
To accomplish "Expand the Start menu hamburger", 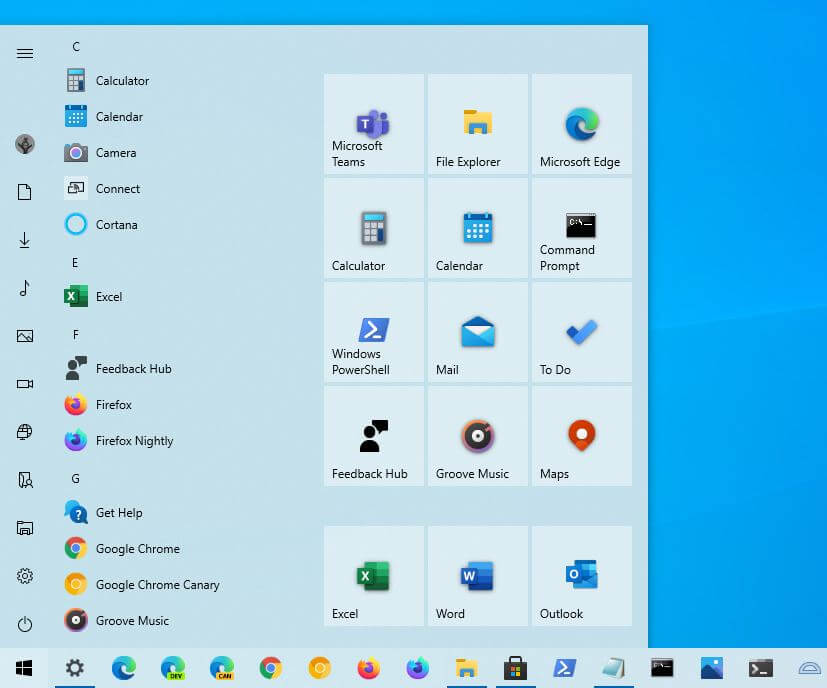I will tap(25, 53).
